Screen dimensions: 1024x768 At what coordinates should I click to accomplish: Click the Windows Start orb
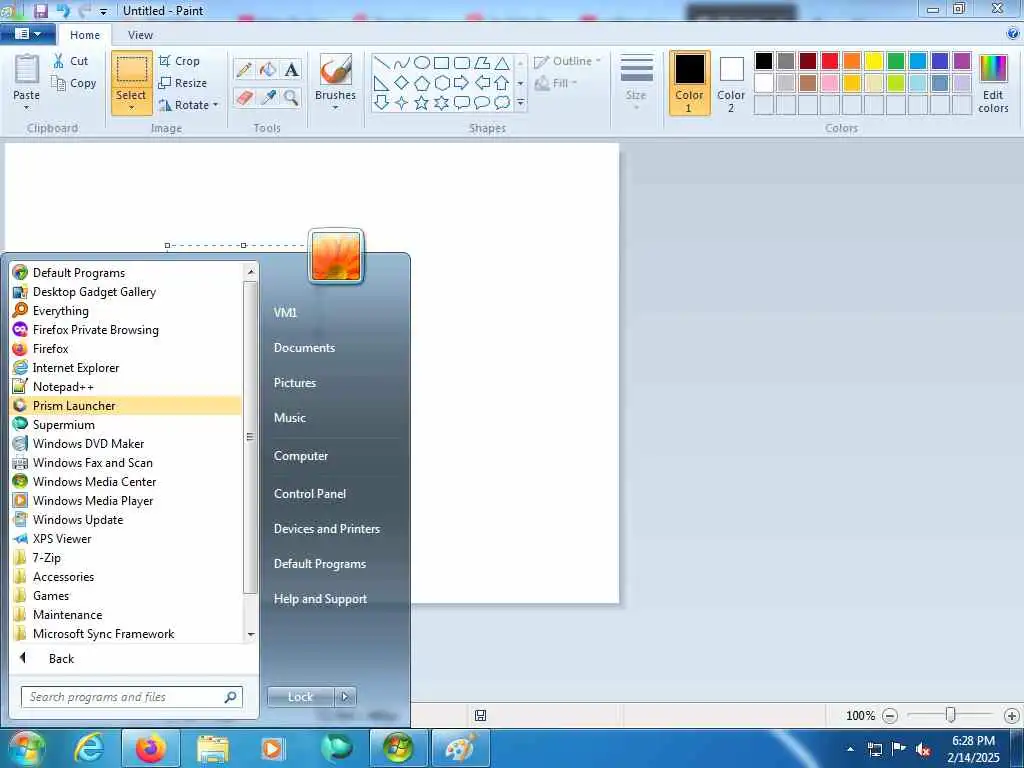26,749
